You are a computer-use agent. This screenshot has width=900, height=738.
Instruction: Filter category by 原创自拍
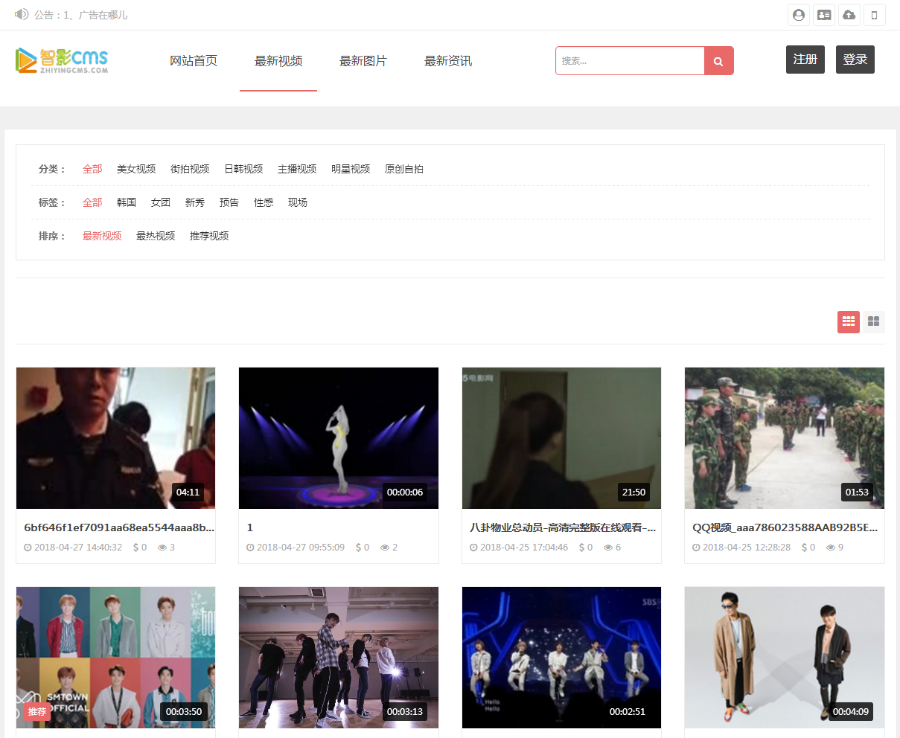(x=404, y=169)
